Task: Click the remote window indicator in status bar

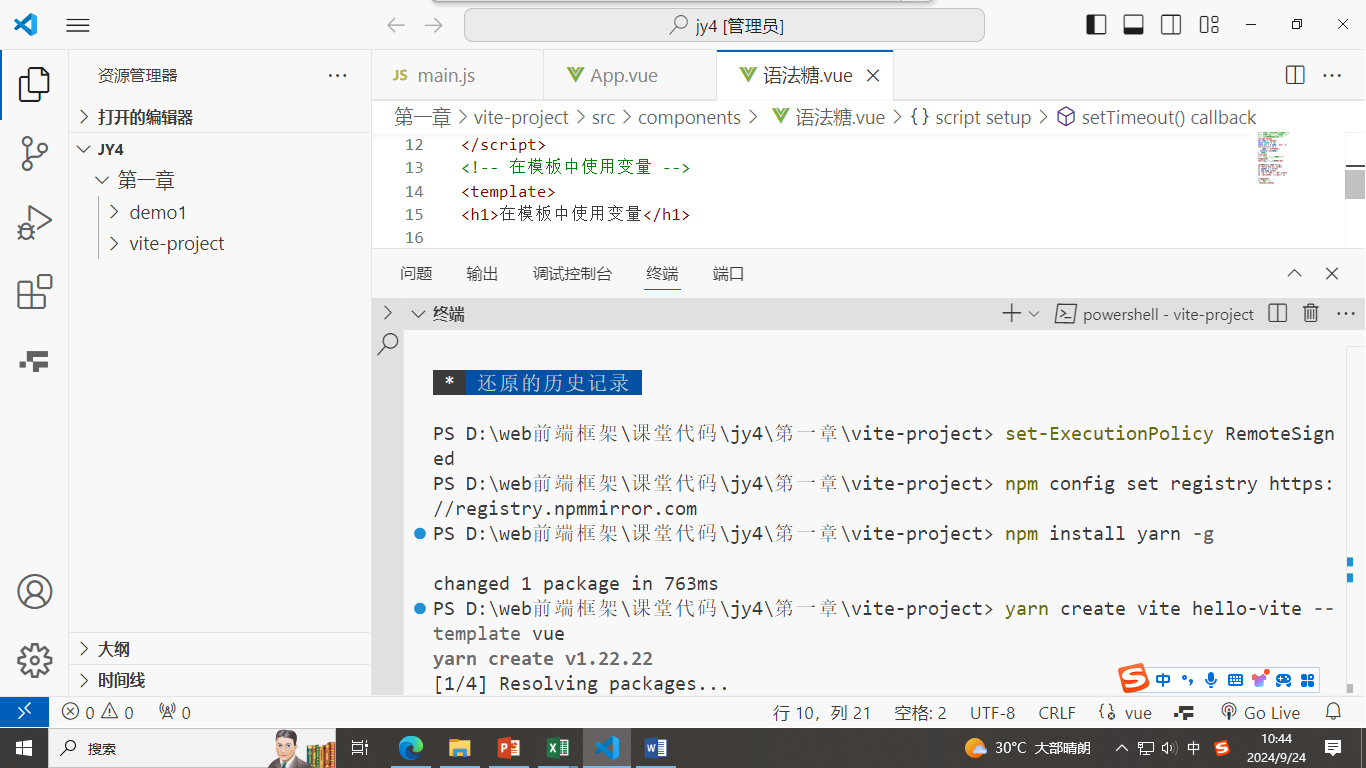Action: coord(23,712)
